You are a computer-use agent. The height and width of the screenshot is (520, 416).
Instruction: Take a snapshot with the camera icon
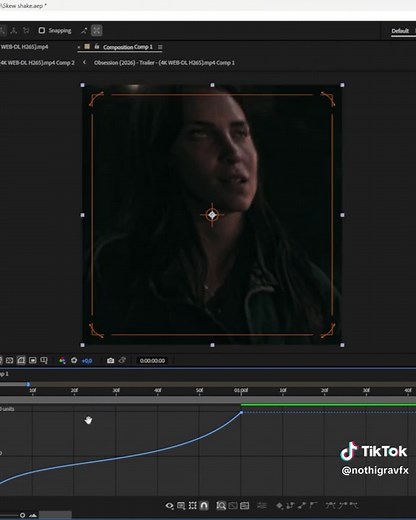110,360
